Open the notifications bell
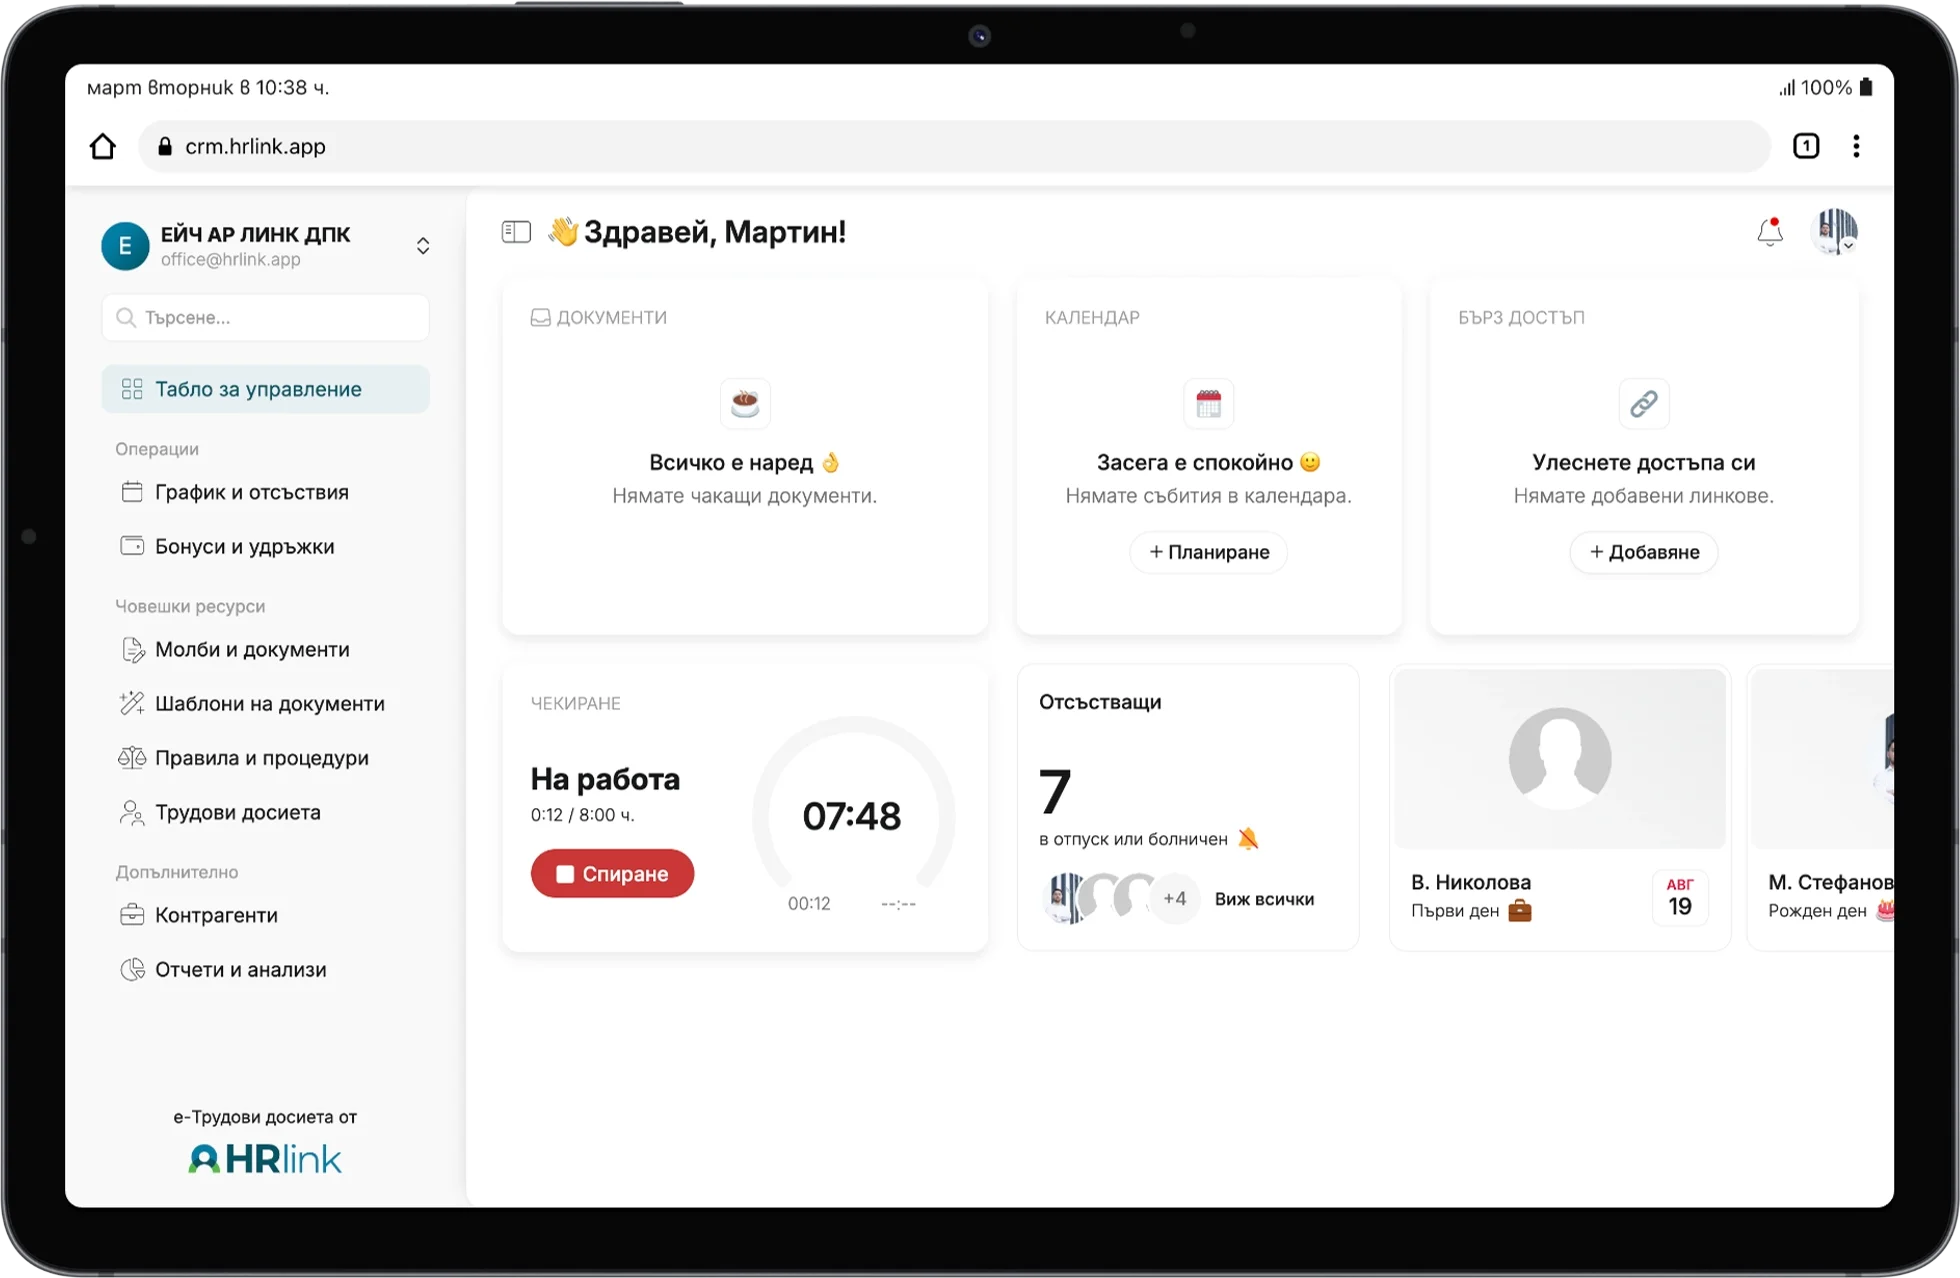 point(1770,232)
